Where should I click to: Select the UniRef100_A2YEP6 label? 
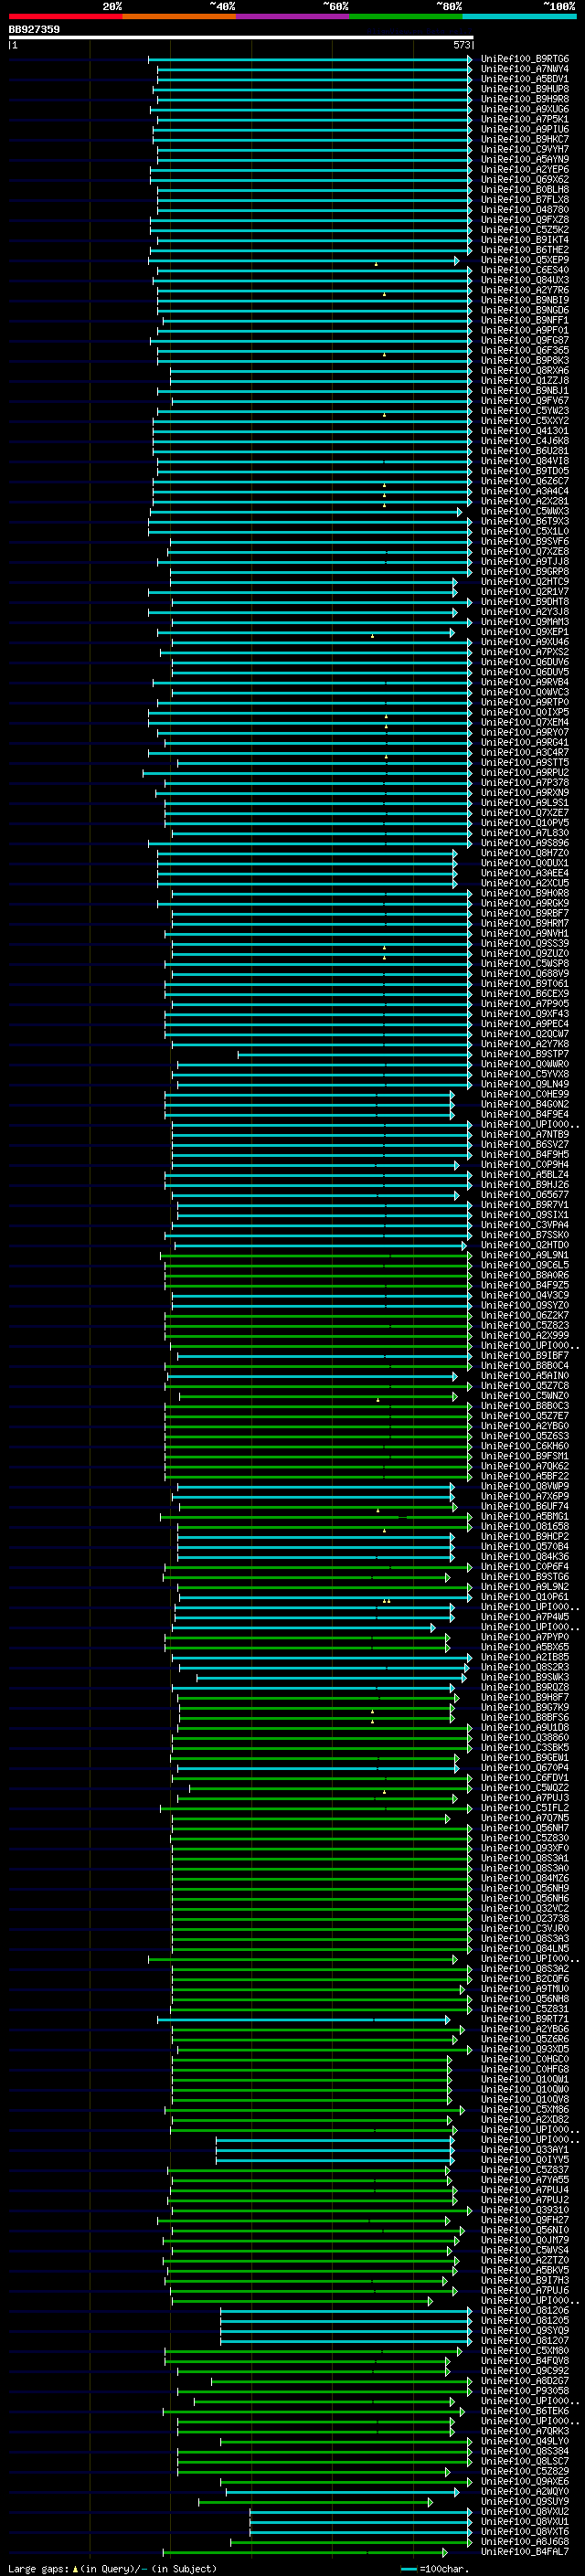click(525, 169)
